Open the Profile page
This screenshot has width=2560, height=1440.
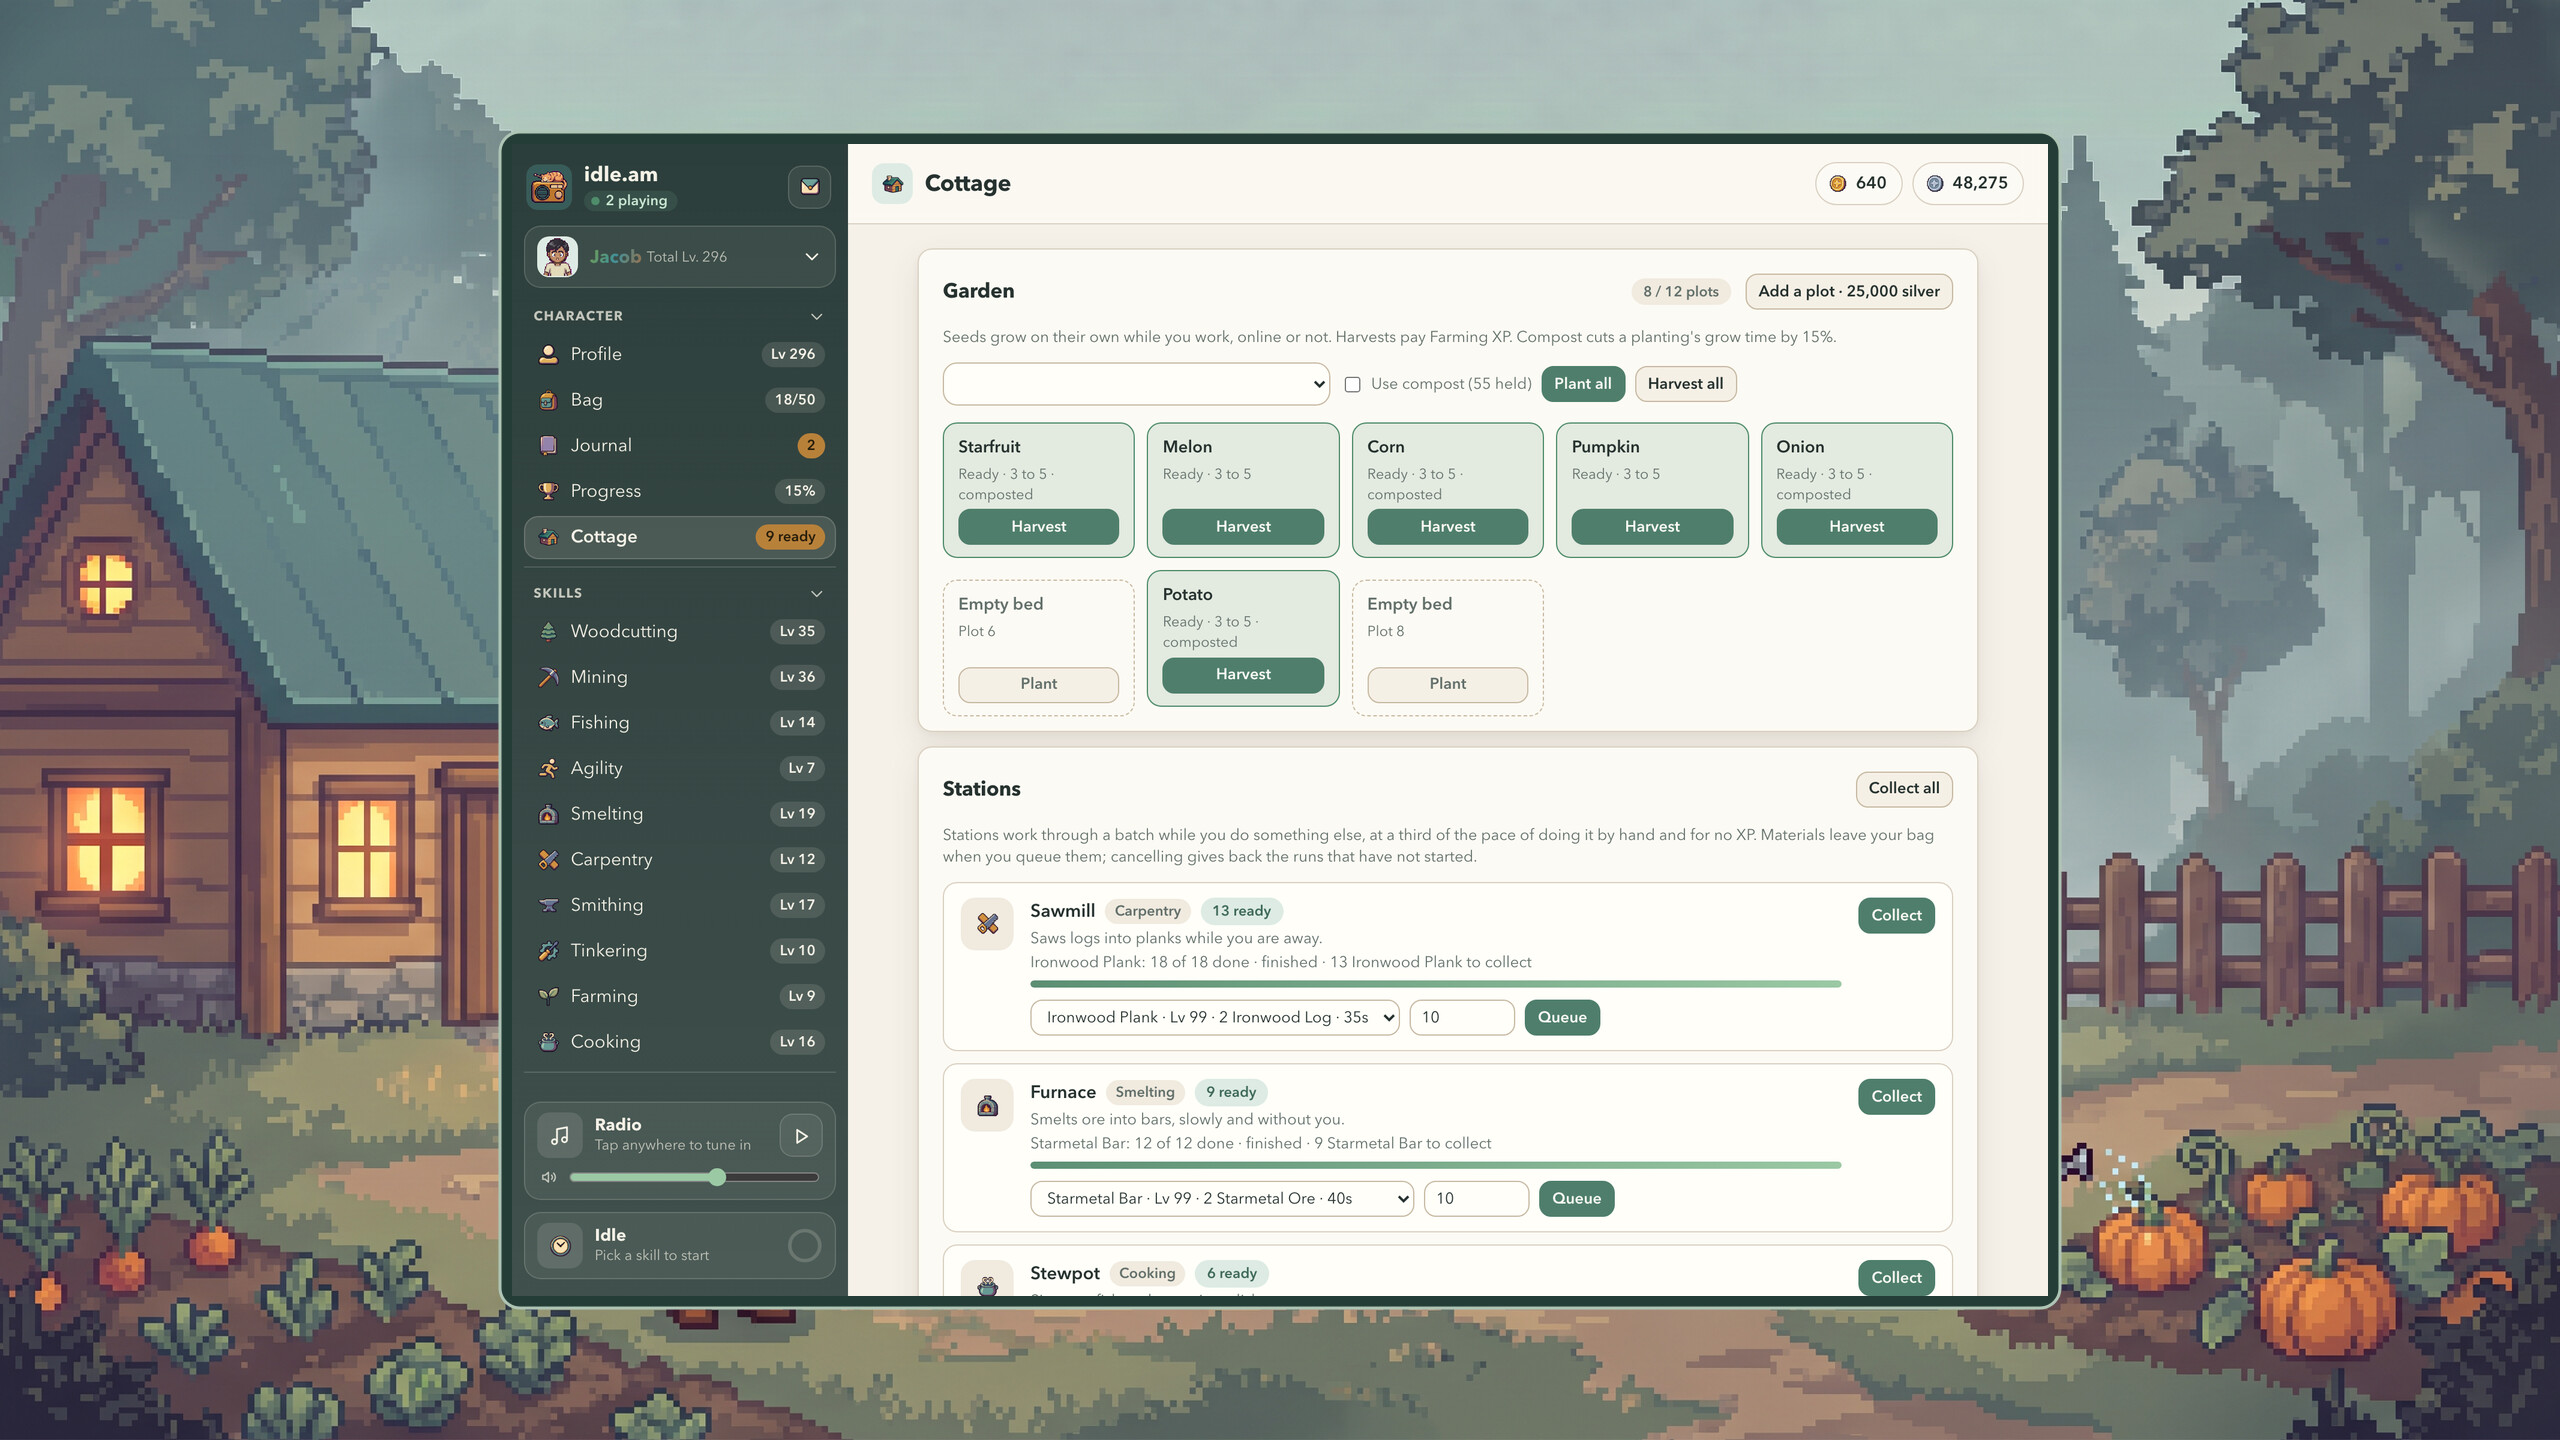click(x=680, y=354)
